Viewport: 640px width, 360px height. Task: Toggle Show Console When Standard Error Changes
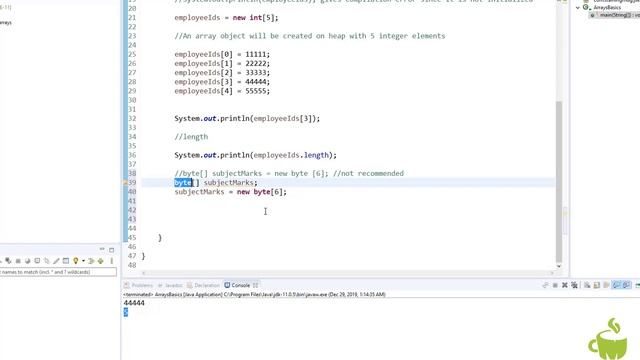(x=626, y=285)
